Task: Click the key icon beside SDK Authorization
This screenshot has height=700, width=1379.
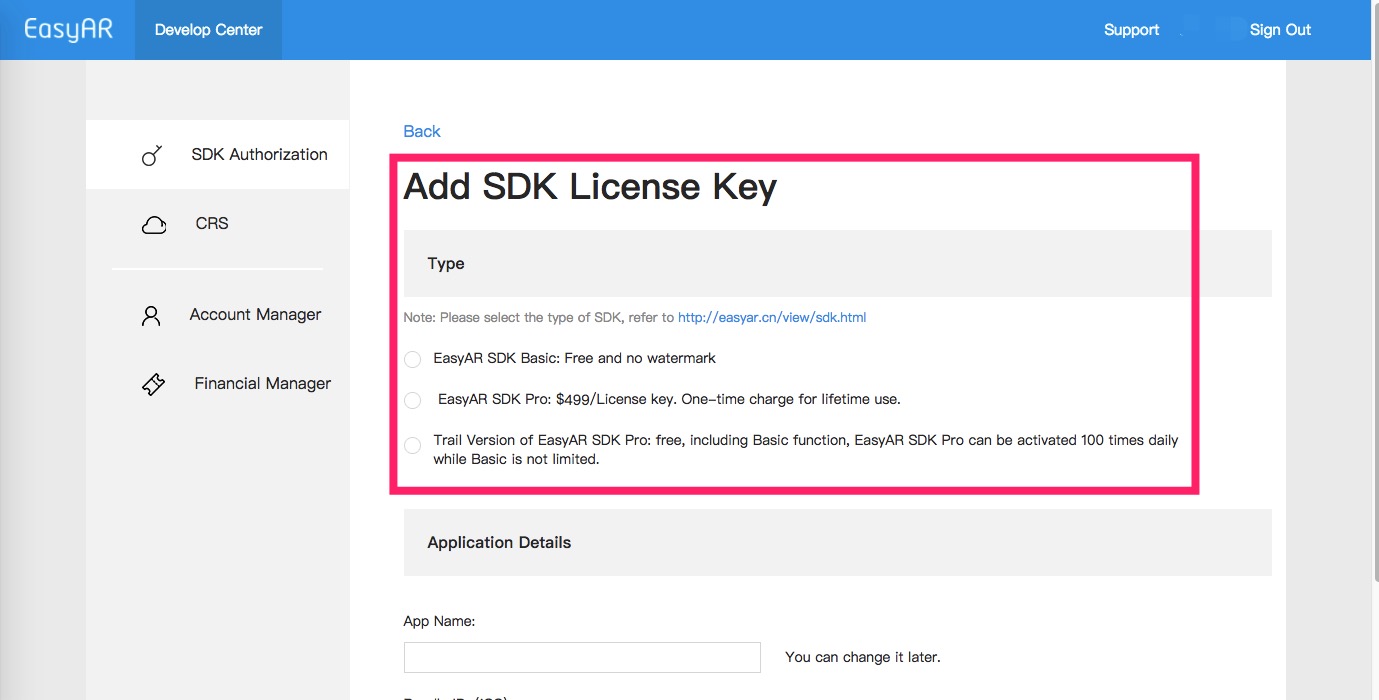Action: tap(152, 155)
